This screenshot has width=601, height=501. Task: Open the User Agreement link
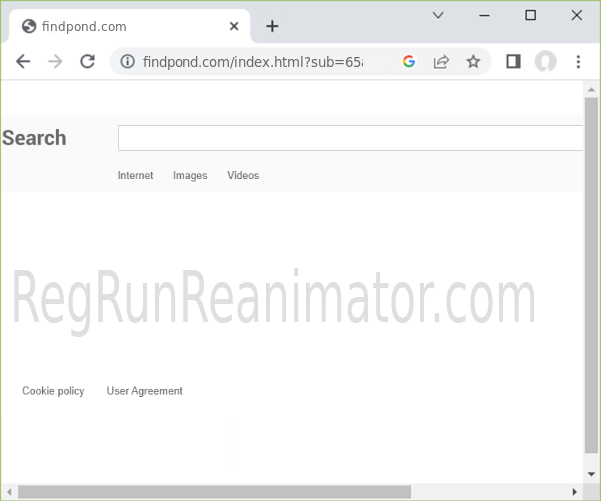point(145,391)
